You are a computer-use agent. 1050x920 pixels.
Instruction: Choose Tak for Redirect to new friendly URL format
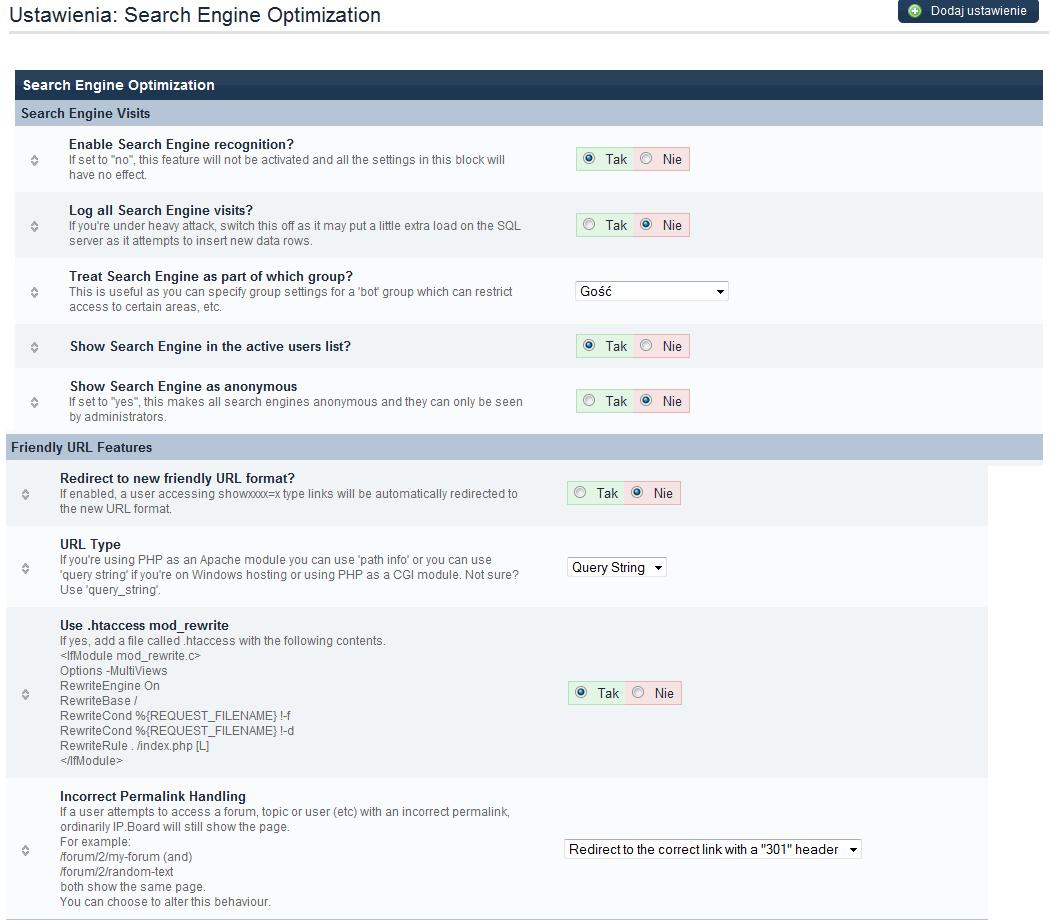coord(580,493)
